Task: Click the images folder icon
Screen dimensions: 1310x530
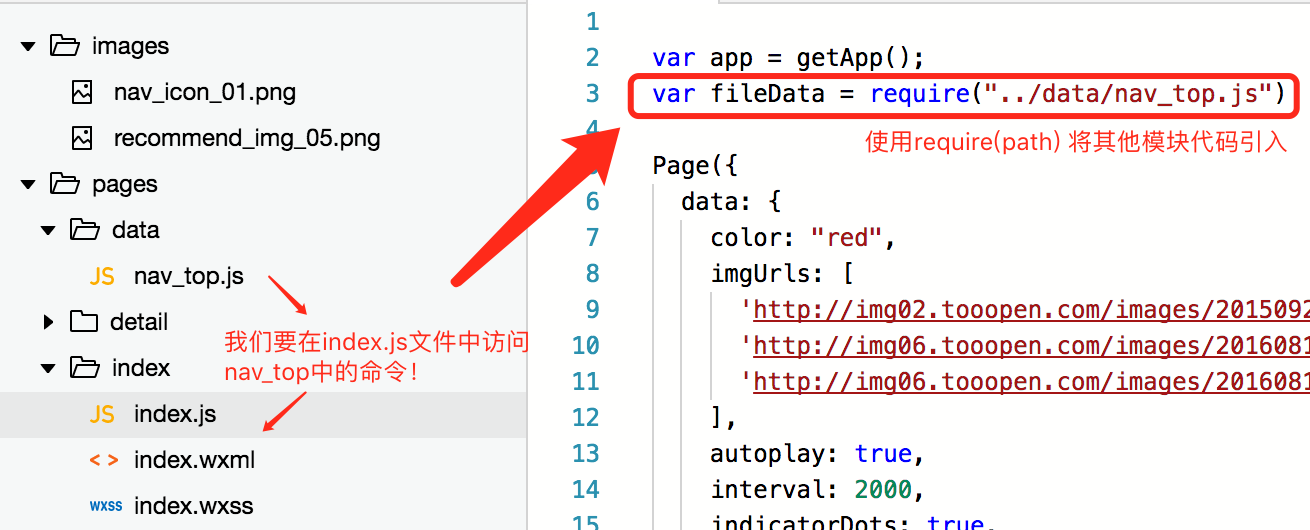Action: coord(65,46)
